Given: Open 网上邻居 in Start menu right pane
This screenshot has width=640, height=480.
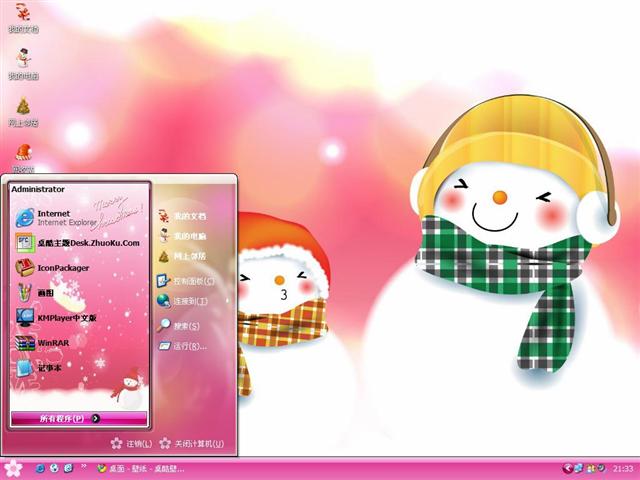Looking at the screenshot, I should pyautogui.click(x=182, y=256).
